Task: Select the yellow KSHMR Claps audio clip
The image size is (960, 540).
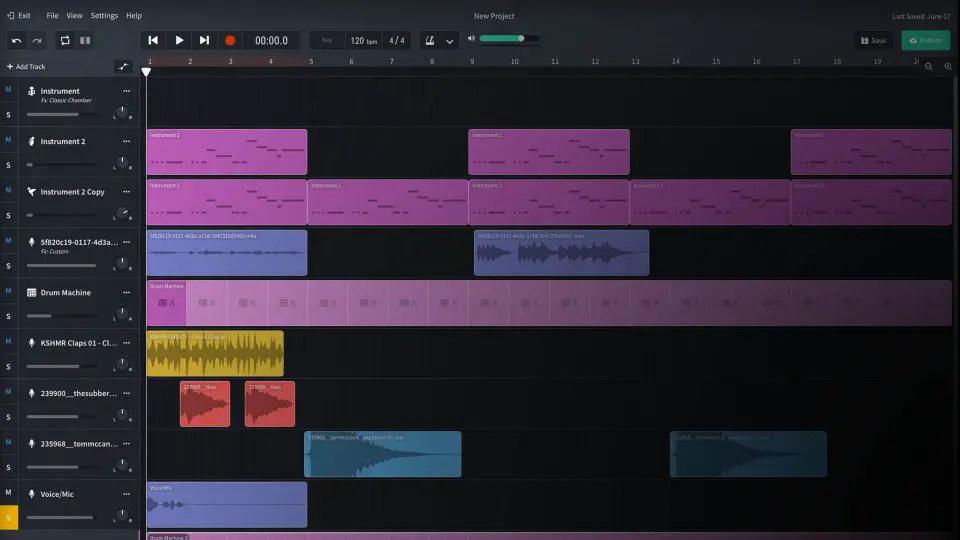Action: point(215,353)
